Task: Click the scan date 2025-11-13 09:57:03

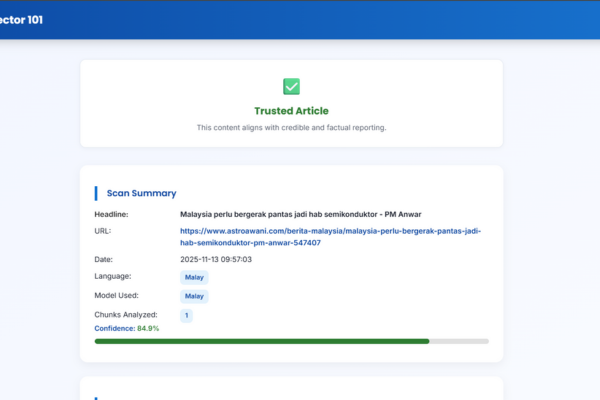Action: (215, 259)
